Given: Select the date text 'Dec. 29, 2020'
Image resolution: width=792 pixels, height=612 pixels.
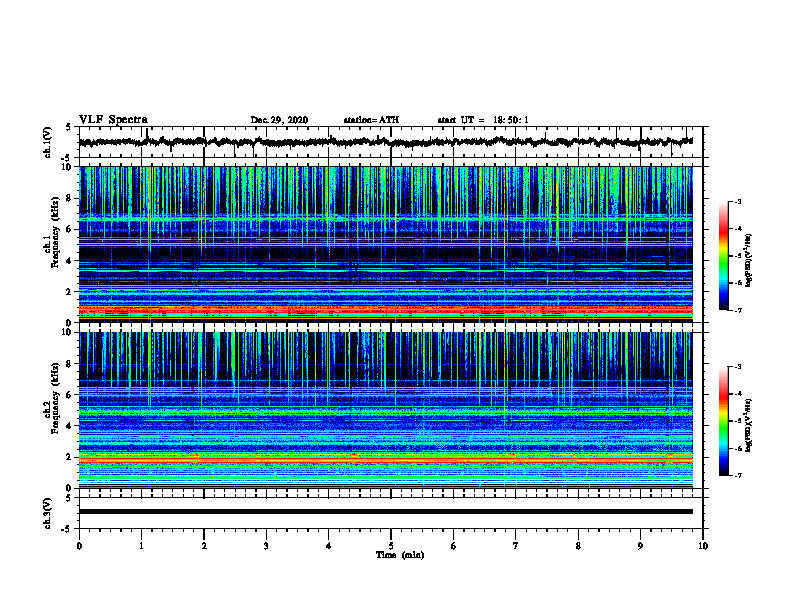Looking at the screenshot, I should 279,120.
